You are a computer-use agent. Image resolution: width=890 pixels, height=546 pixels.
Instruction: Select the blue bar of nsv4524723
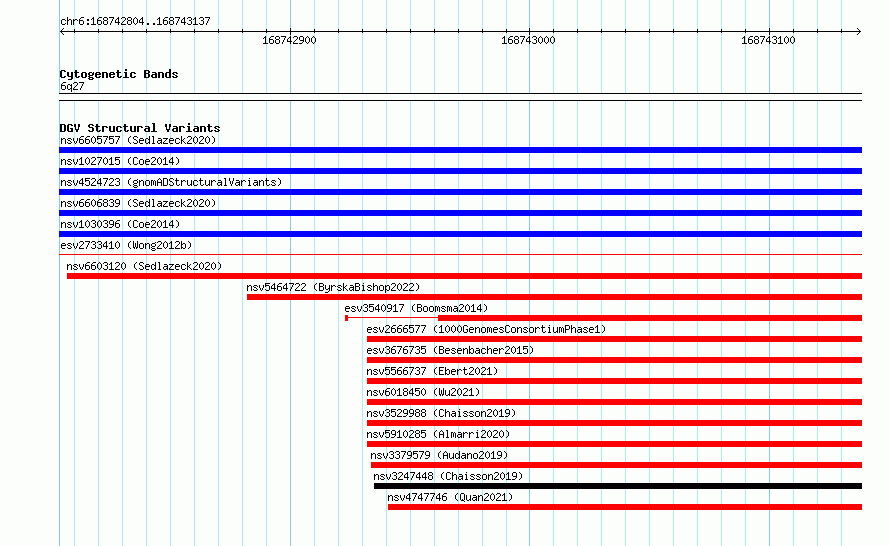click(x=460, y=192)
